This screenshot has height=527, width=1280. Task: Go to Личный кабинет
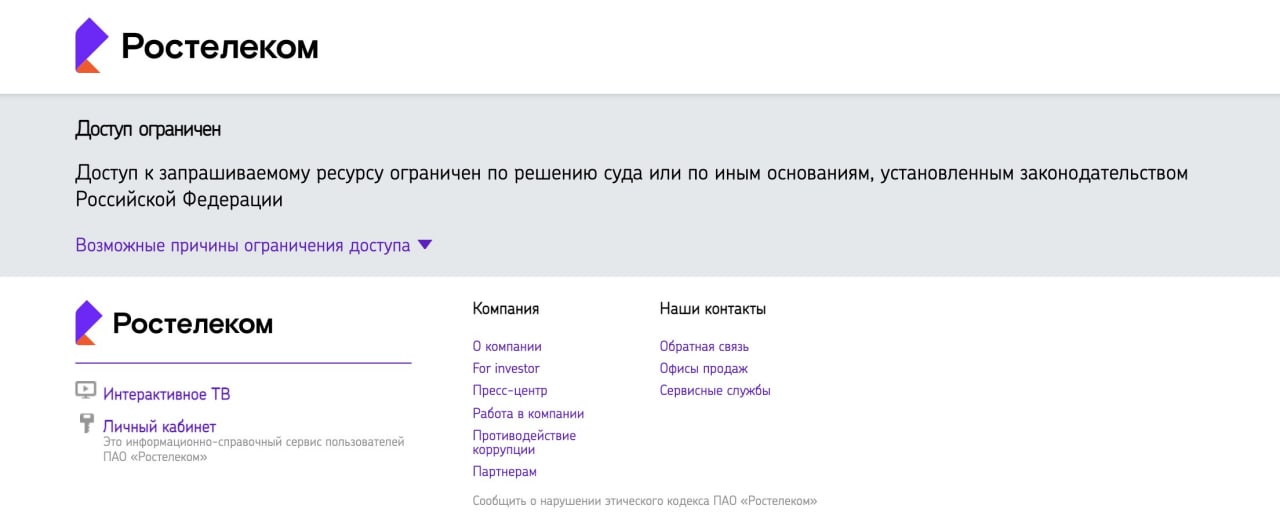click(159, 426)
